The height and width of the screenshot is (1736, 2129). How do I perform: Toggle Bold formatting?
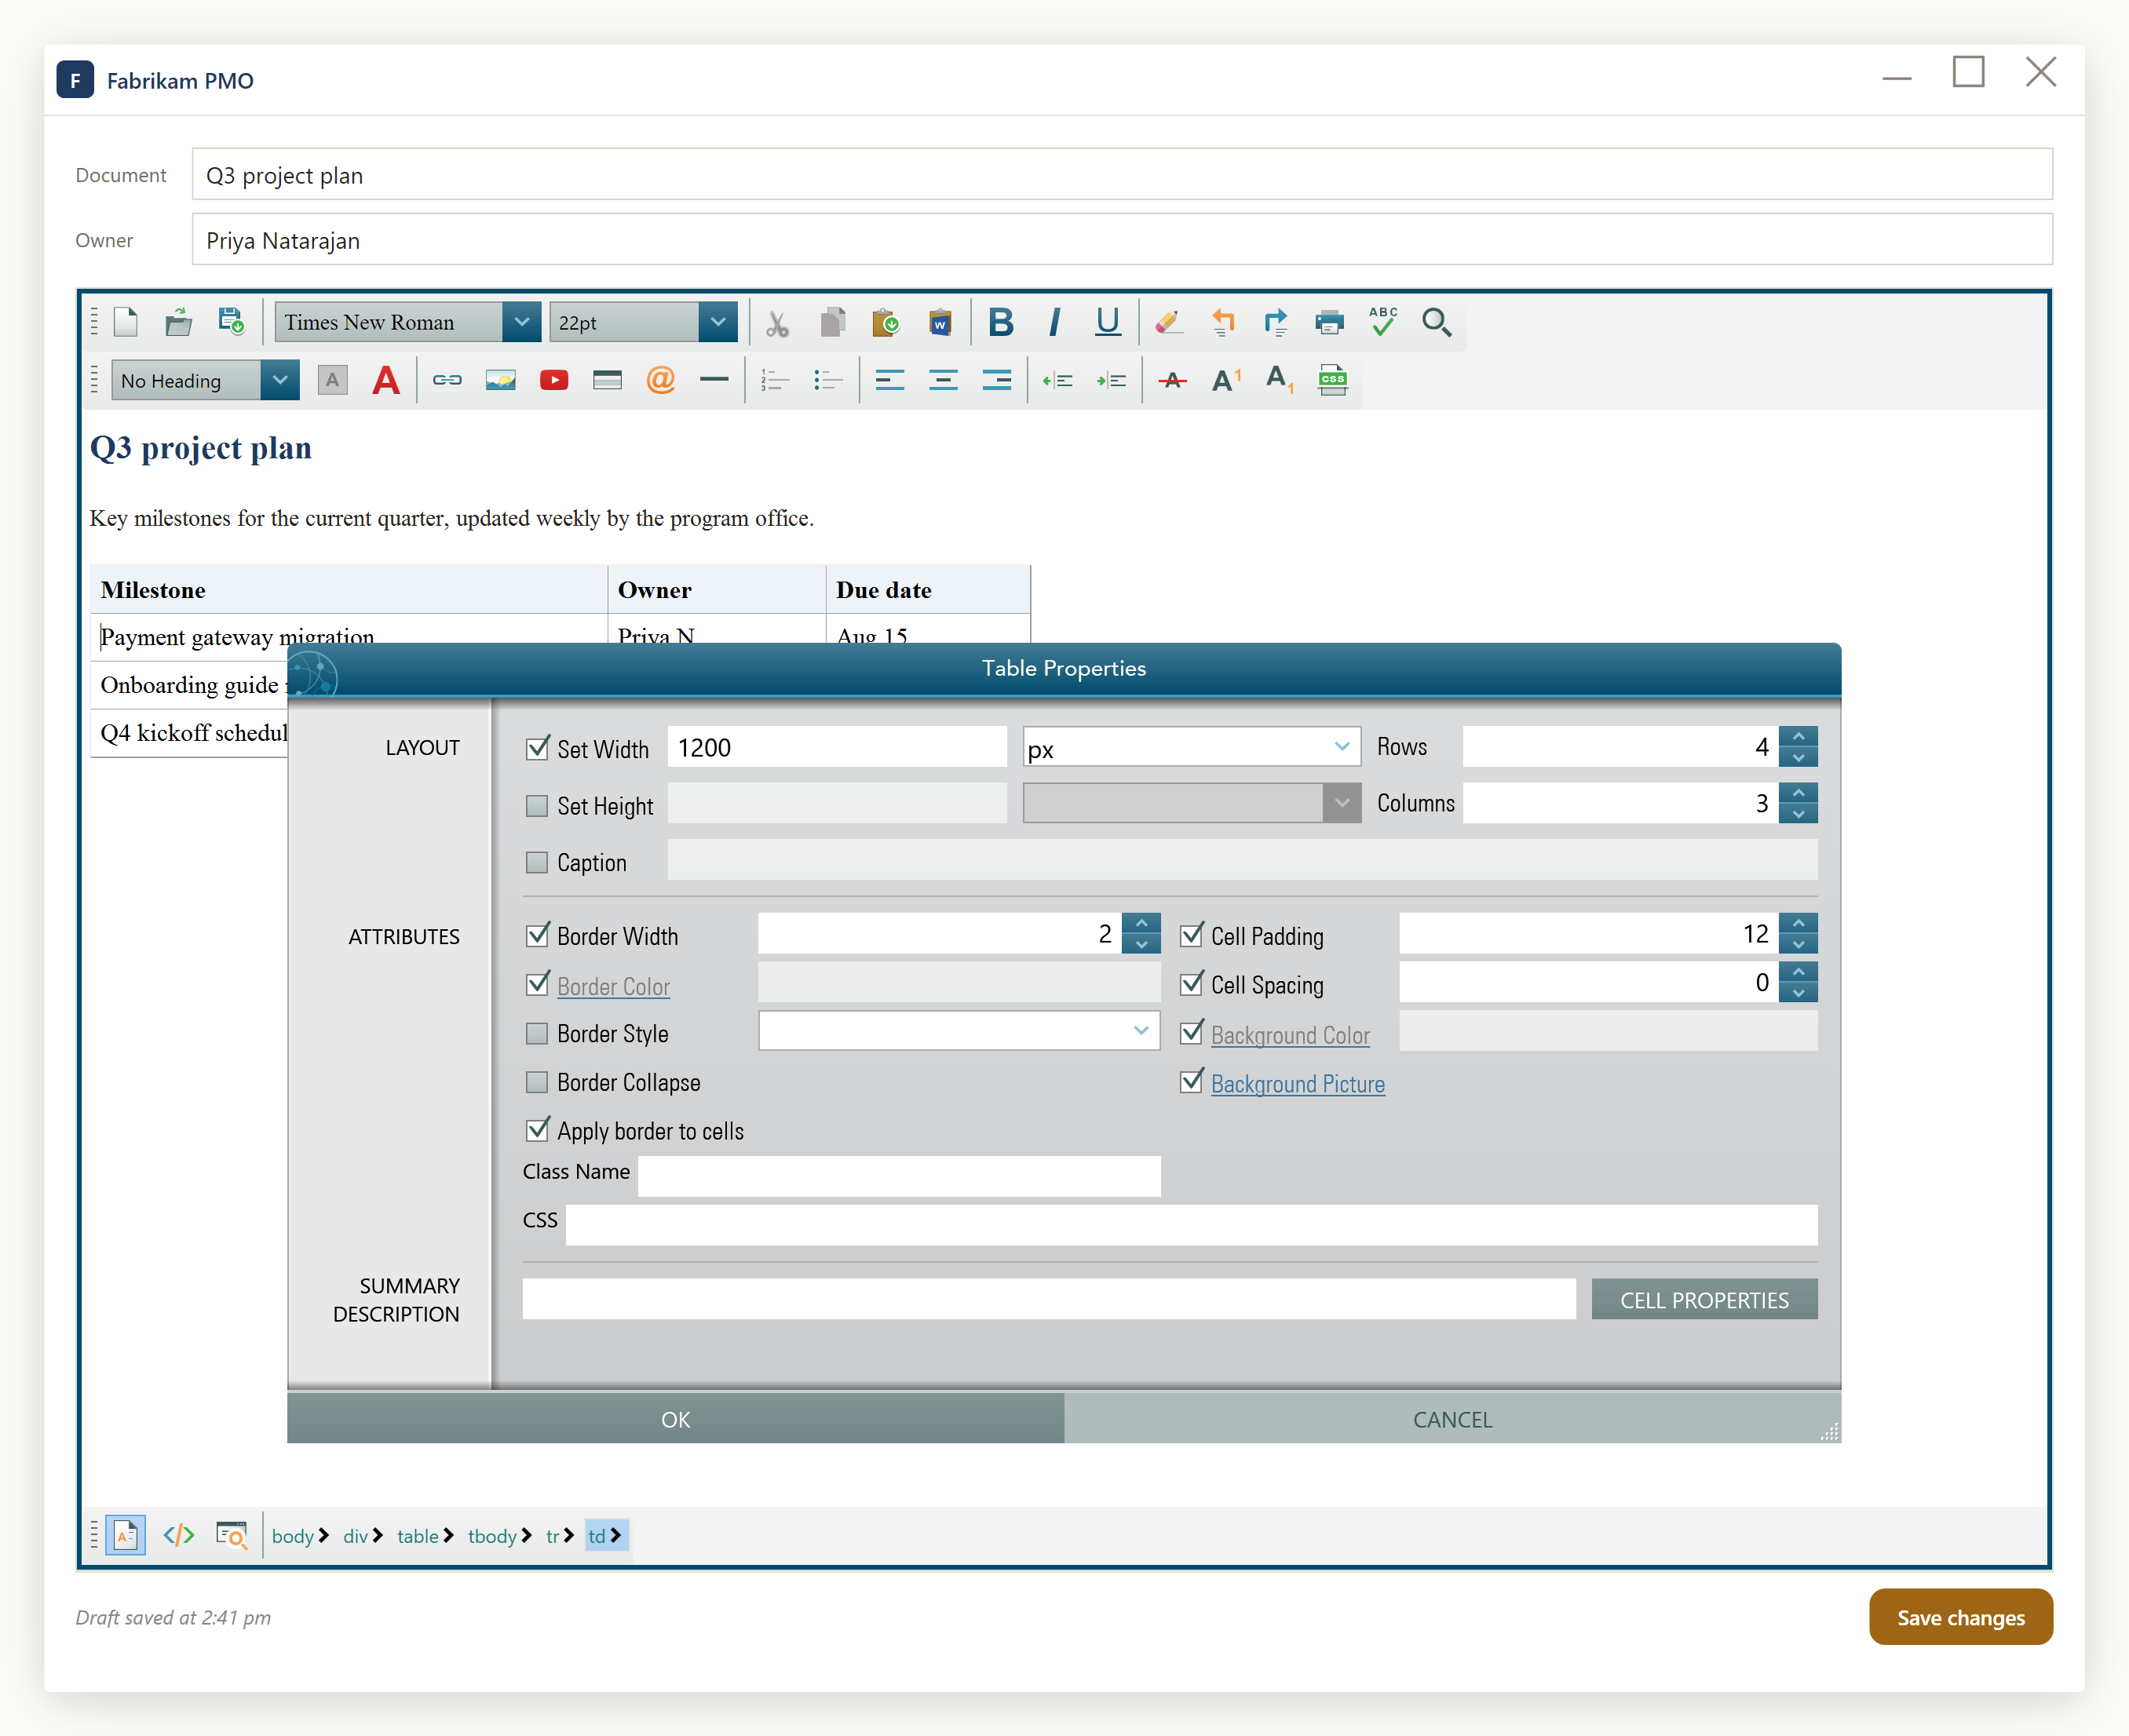coord(1001,322)
